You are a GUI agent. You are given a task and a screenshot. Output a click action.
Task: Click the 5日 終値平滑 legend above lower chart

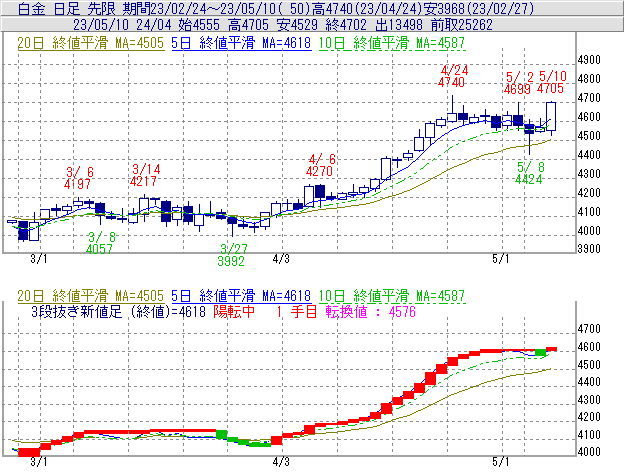(241, 296)
